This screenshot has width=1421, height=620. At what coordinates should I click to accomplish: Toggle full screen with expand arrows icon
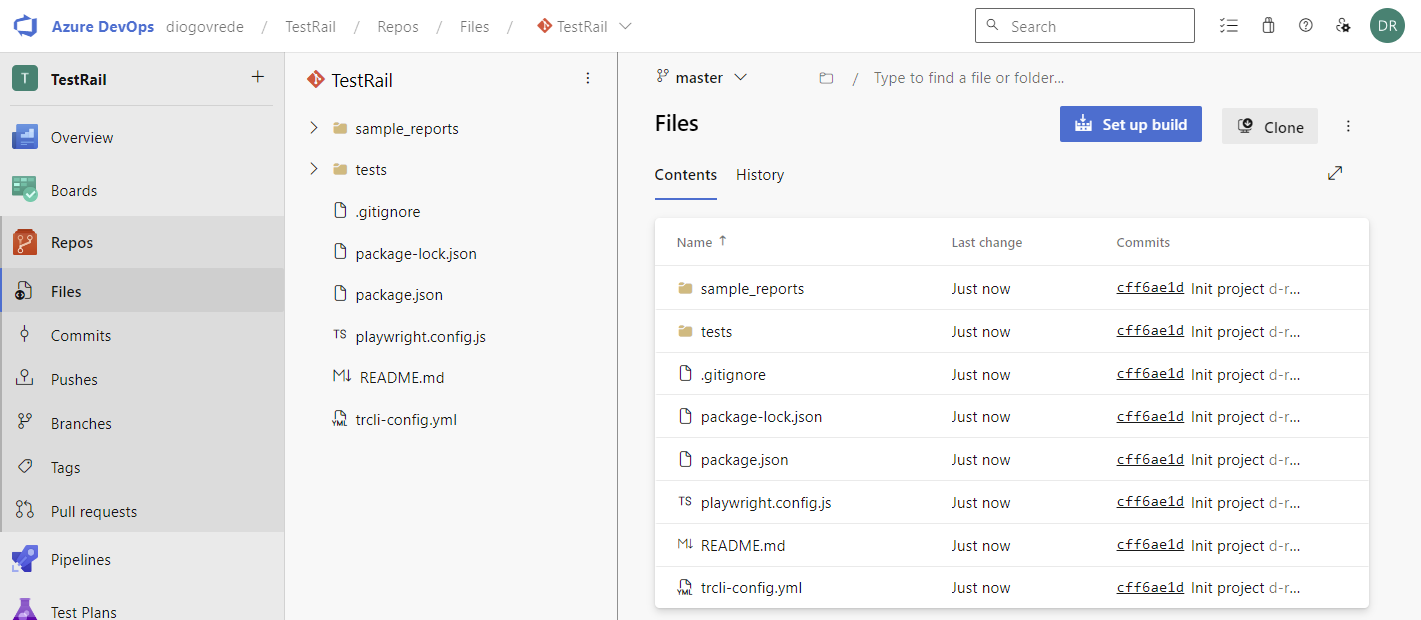(x=1335, y=173)
